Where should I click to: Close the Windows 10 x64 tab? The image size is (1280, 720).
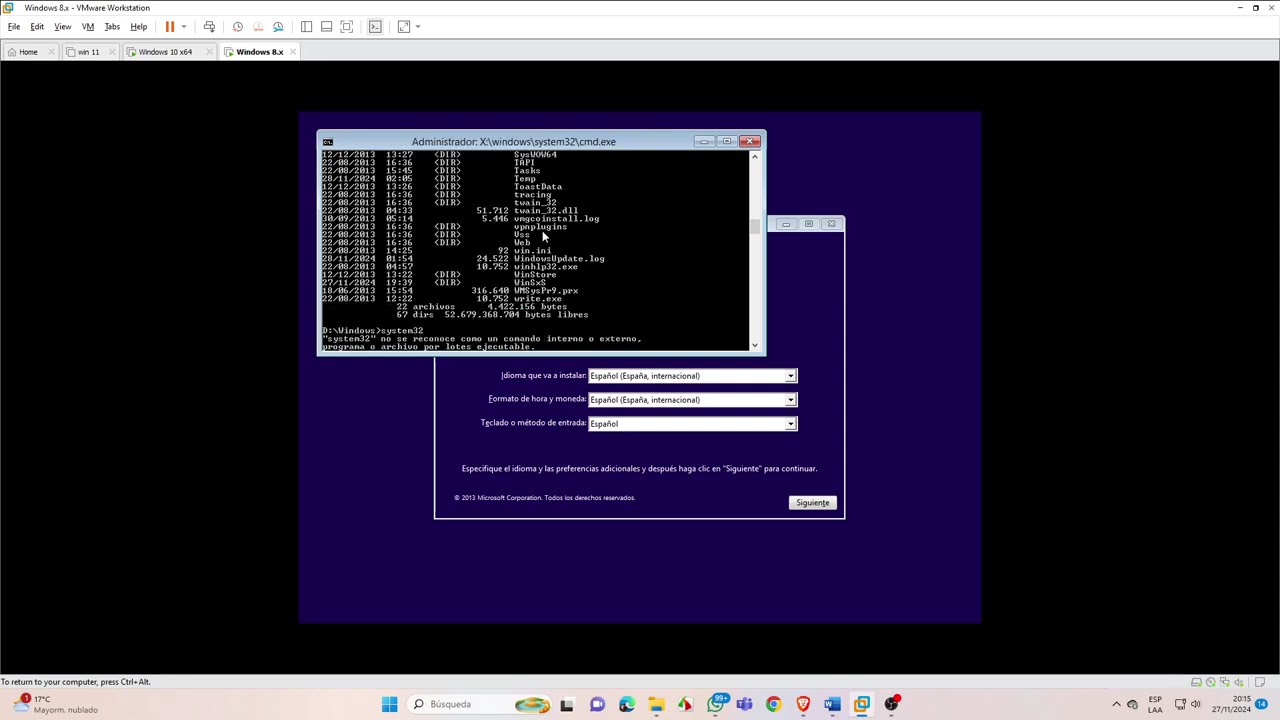(209, 52)
